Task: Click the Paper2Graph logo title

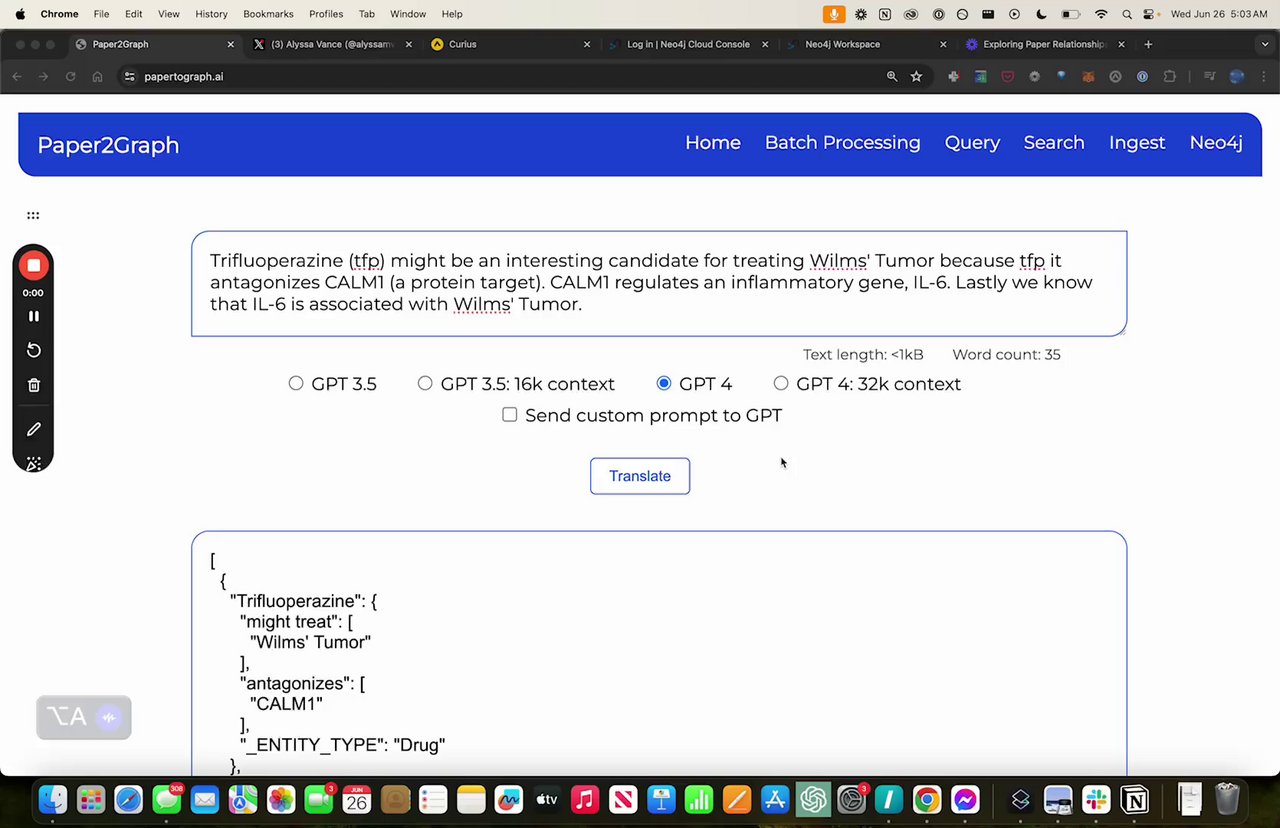Action: (108, 145)
